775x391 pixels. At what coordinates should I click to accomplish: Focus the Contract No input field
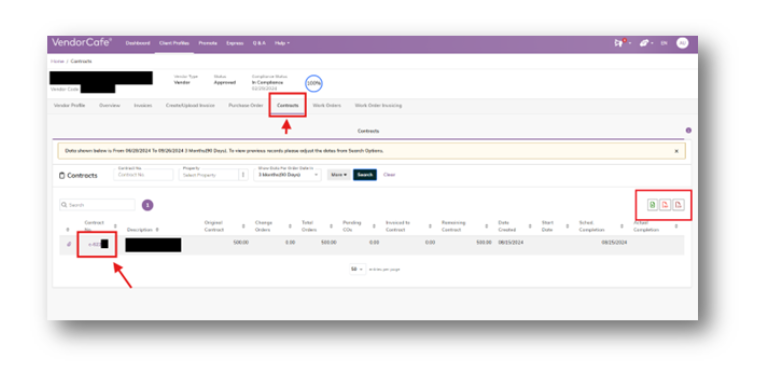143,175
